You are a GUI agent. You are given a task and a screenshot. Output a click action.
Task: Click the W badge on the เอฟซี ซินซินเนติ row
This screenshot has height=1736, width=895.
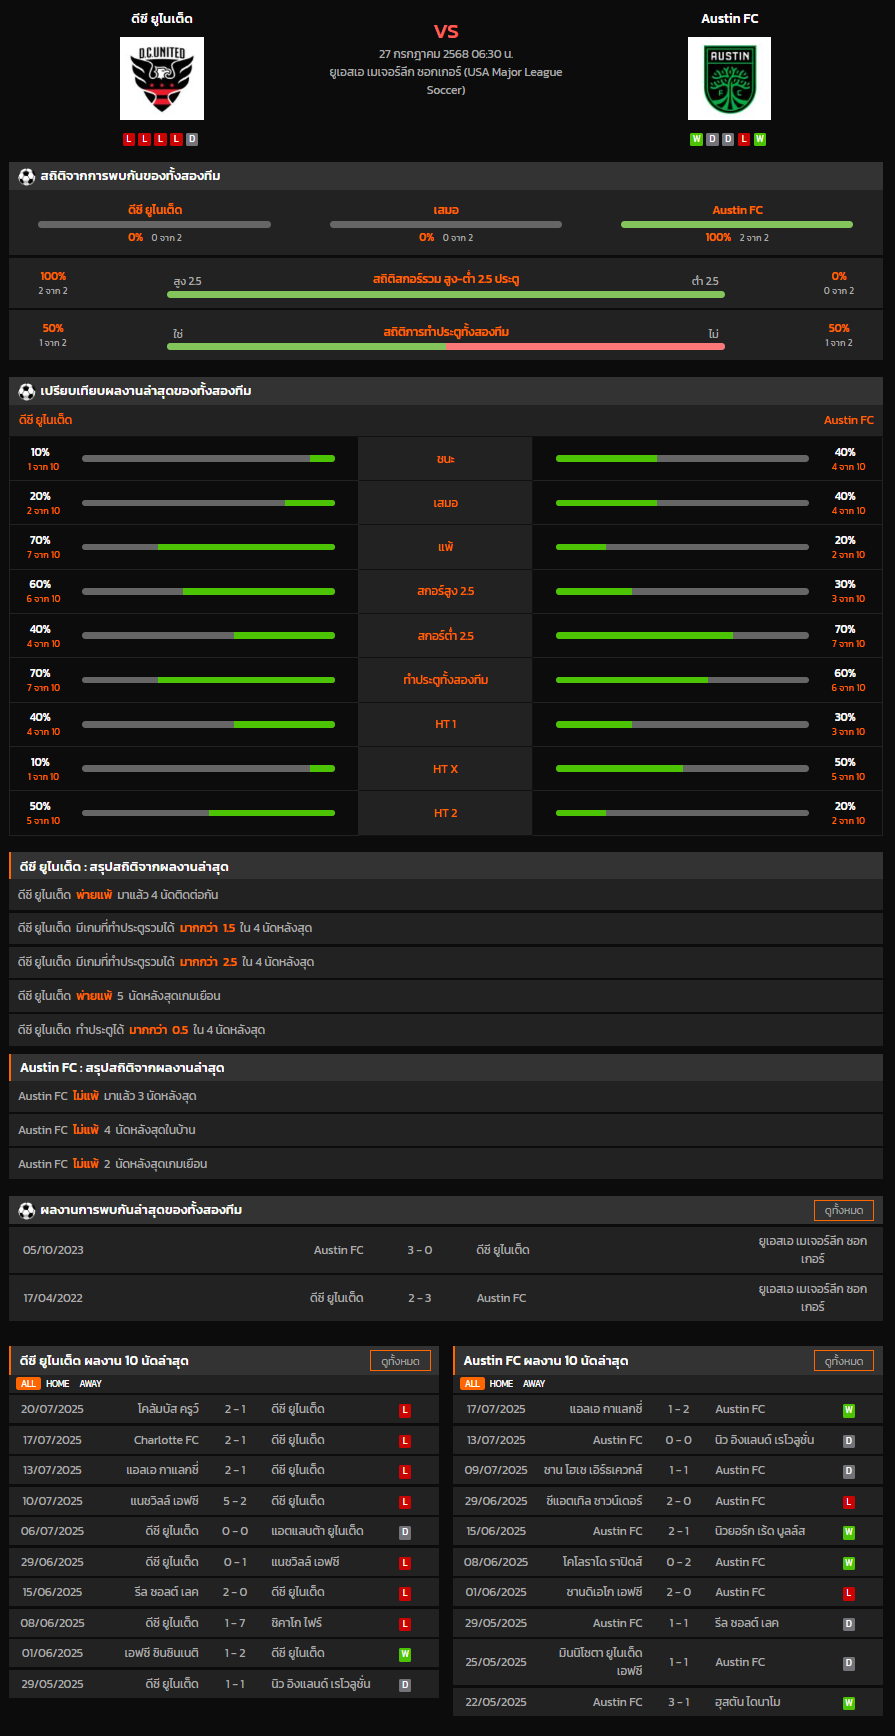click(405, 1654)
